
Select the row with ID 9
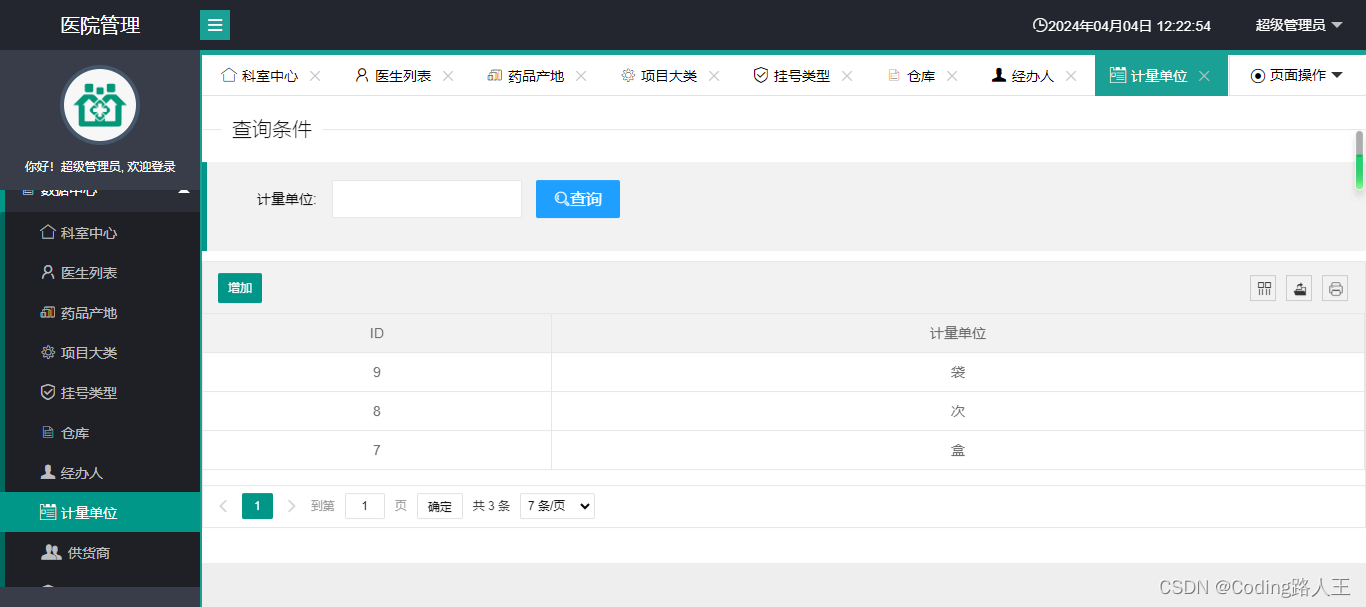tap(784, 372)
